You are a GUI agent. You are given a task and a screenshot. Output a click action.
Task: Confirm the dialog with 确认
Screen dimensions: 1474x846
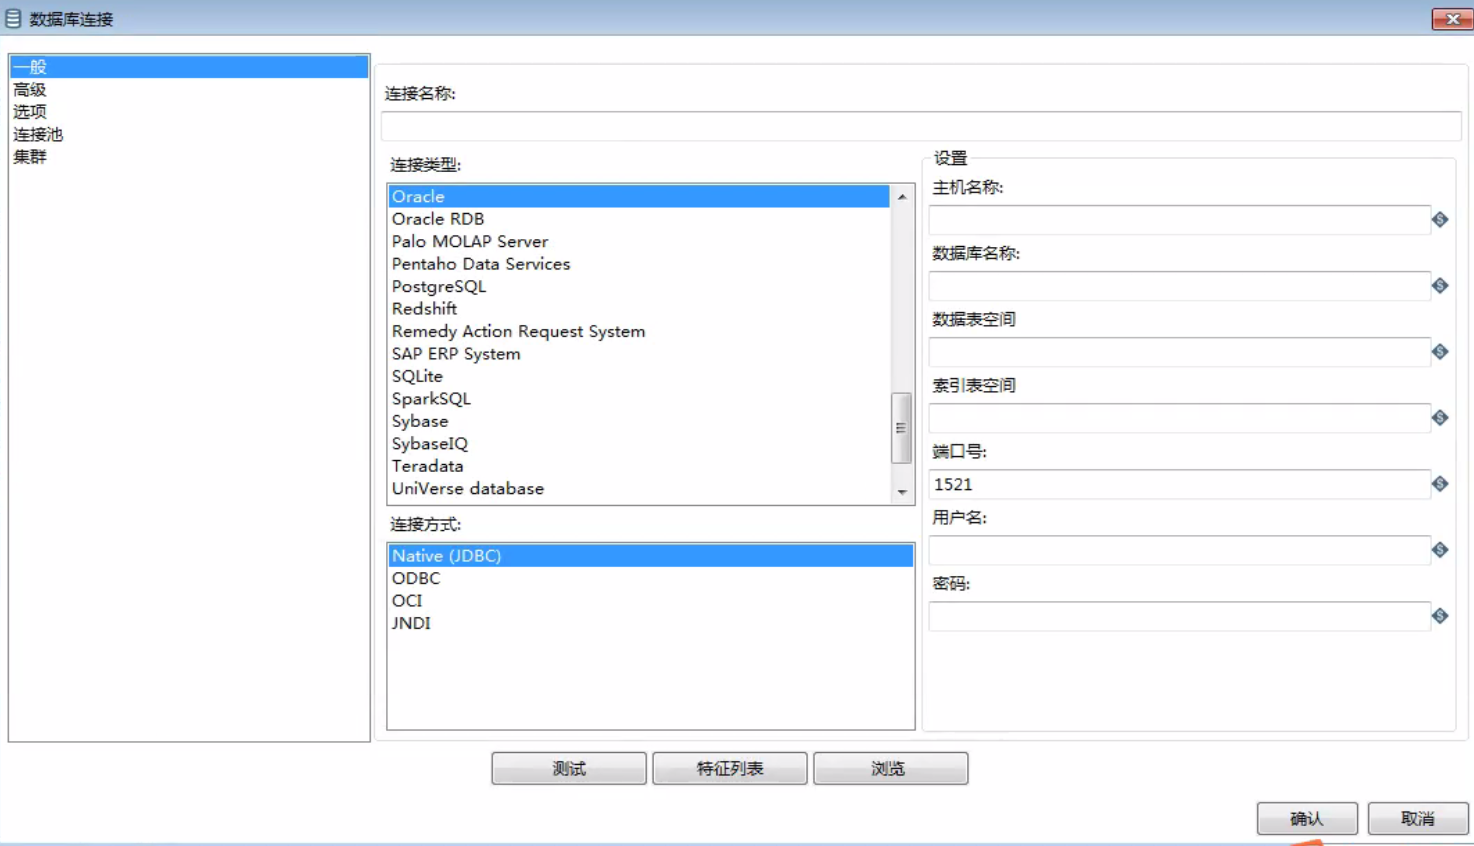click(x=1307, y=818)
